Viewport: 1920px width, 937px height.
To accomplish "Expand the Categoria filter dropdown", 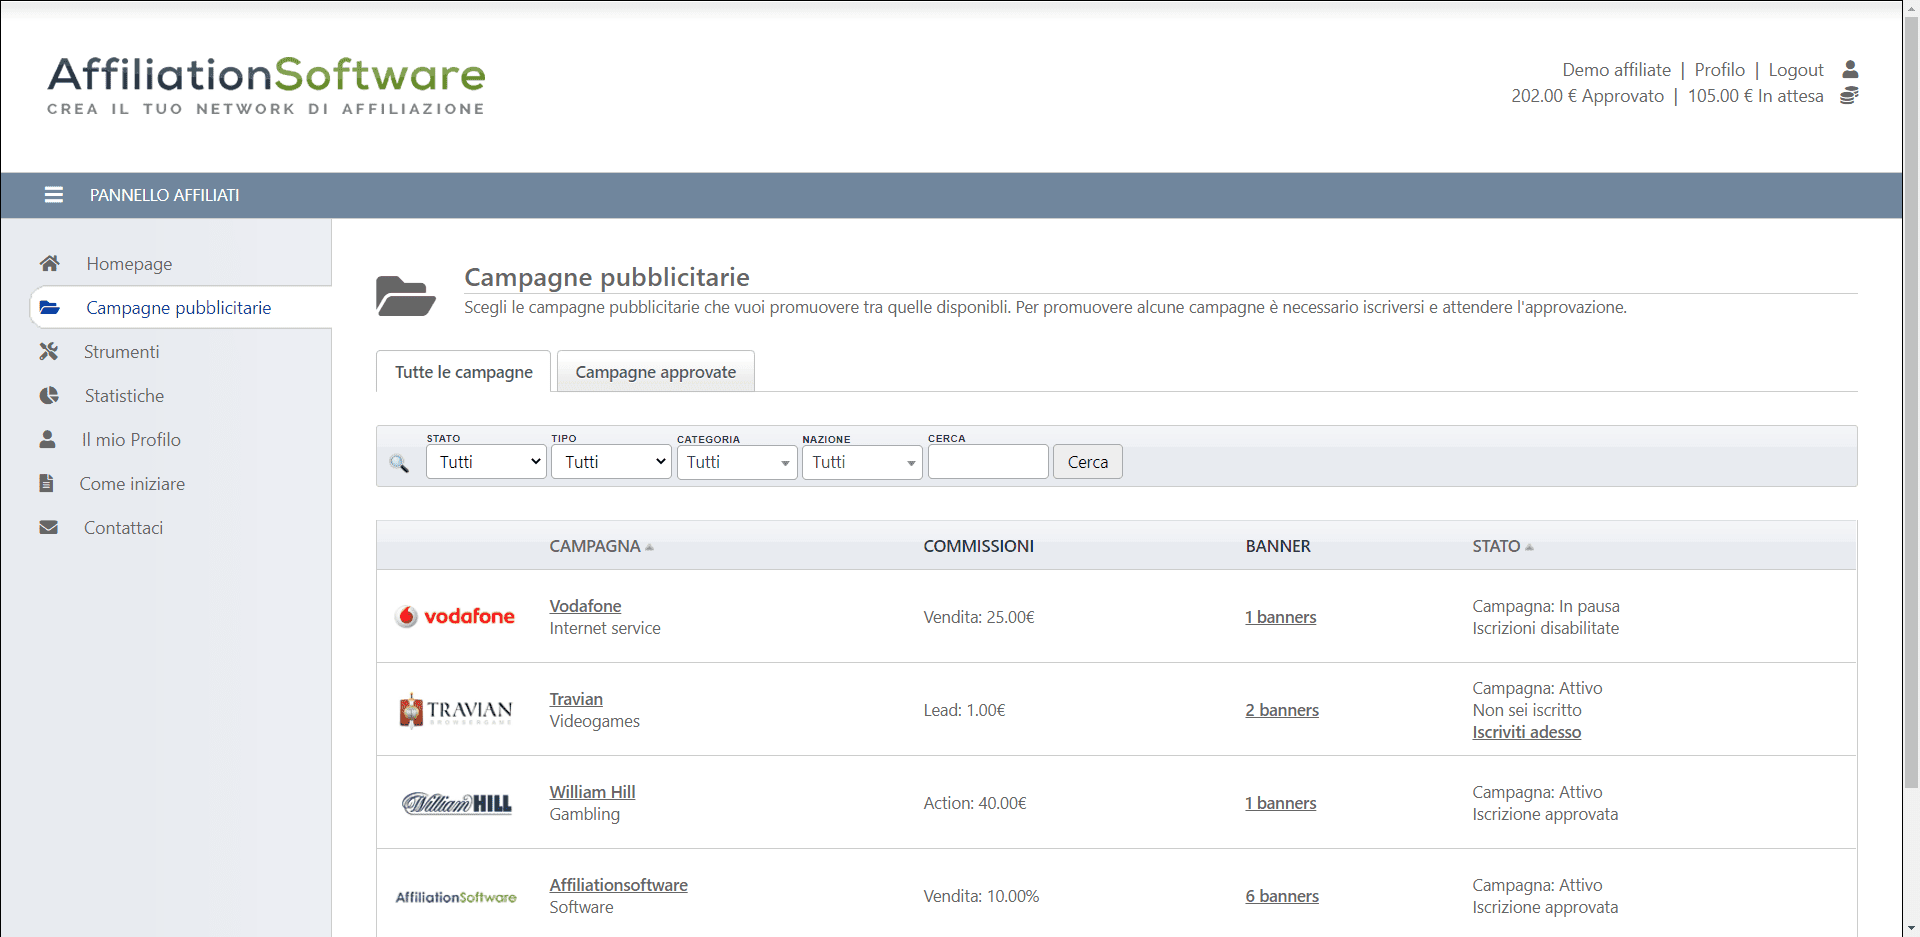I will tap(737, 462).
